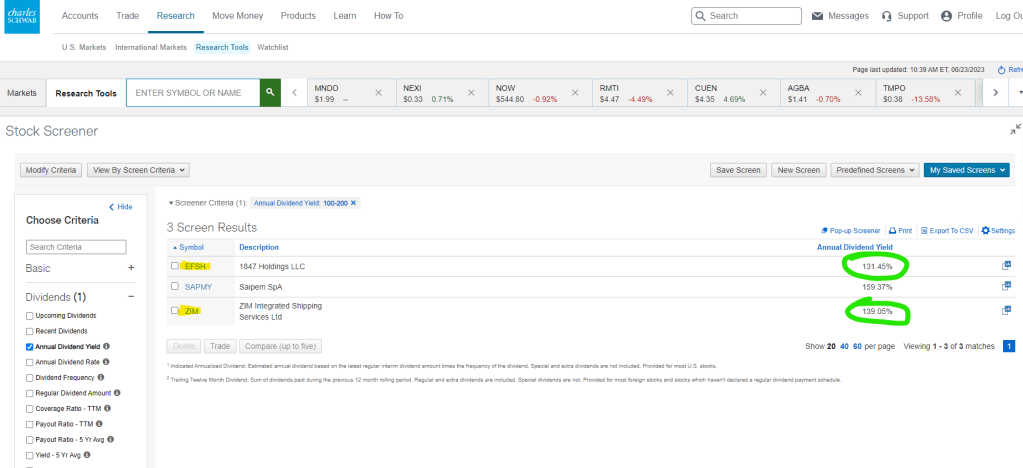
Task: Open Settings gear for screen results
Action: [x=985, y=230]
